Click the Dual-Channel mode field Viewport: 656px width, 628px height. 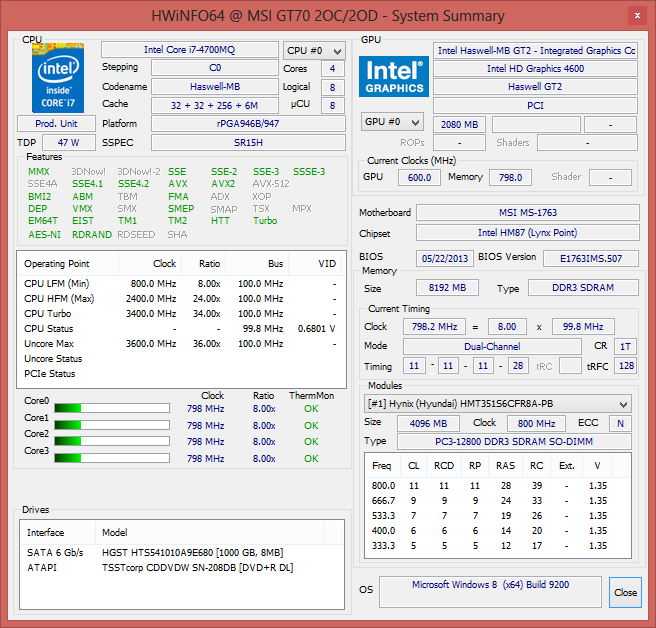click(492, 346)
